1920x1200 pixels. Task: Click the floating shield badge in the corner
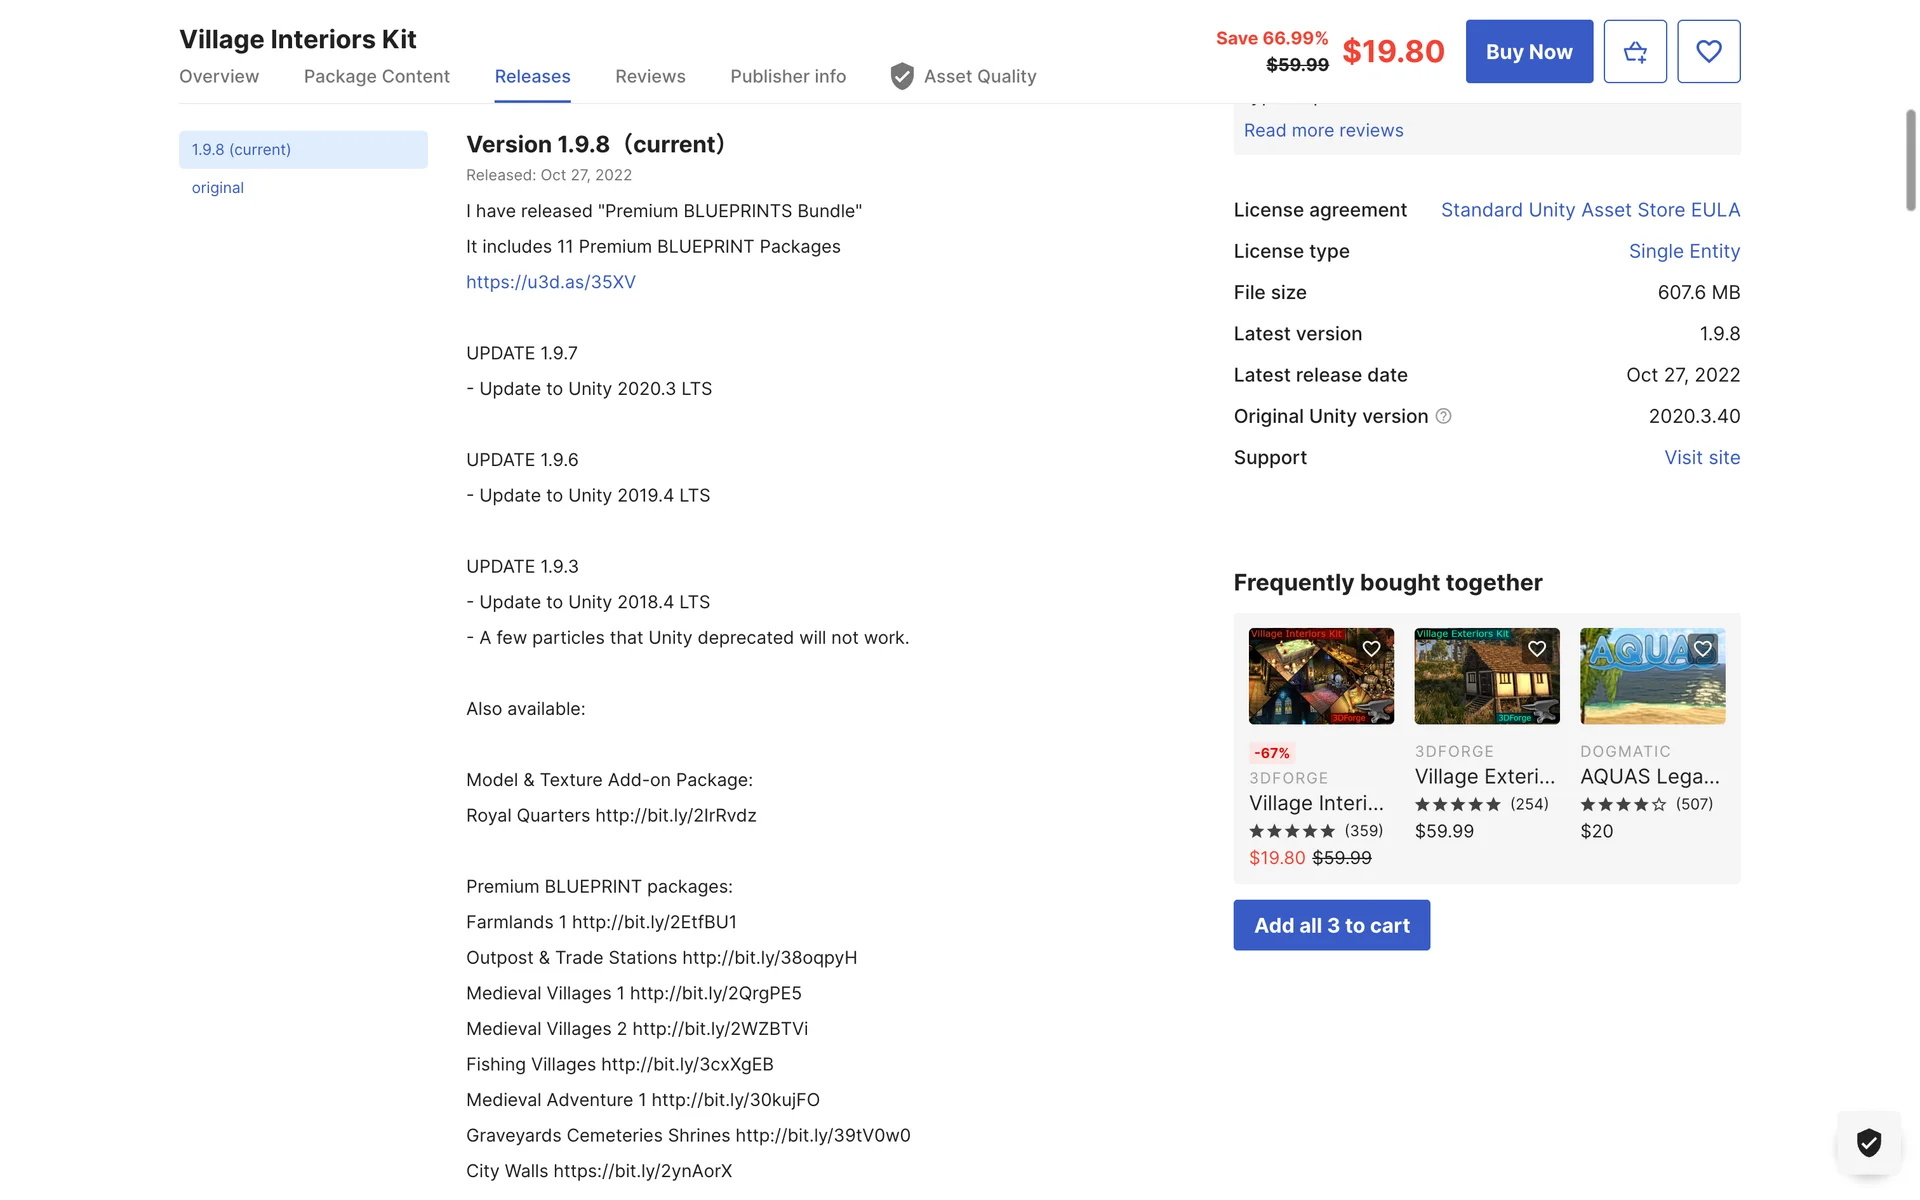pos(1868,1142)
